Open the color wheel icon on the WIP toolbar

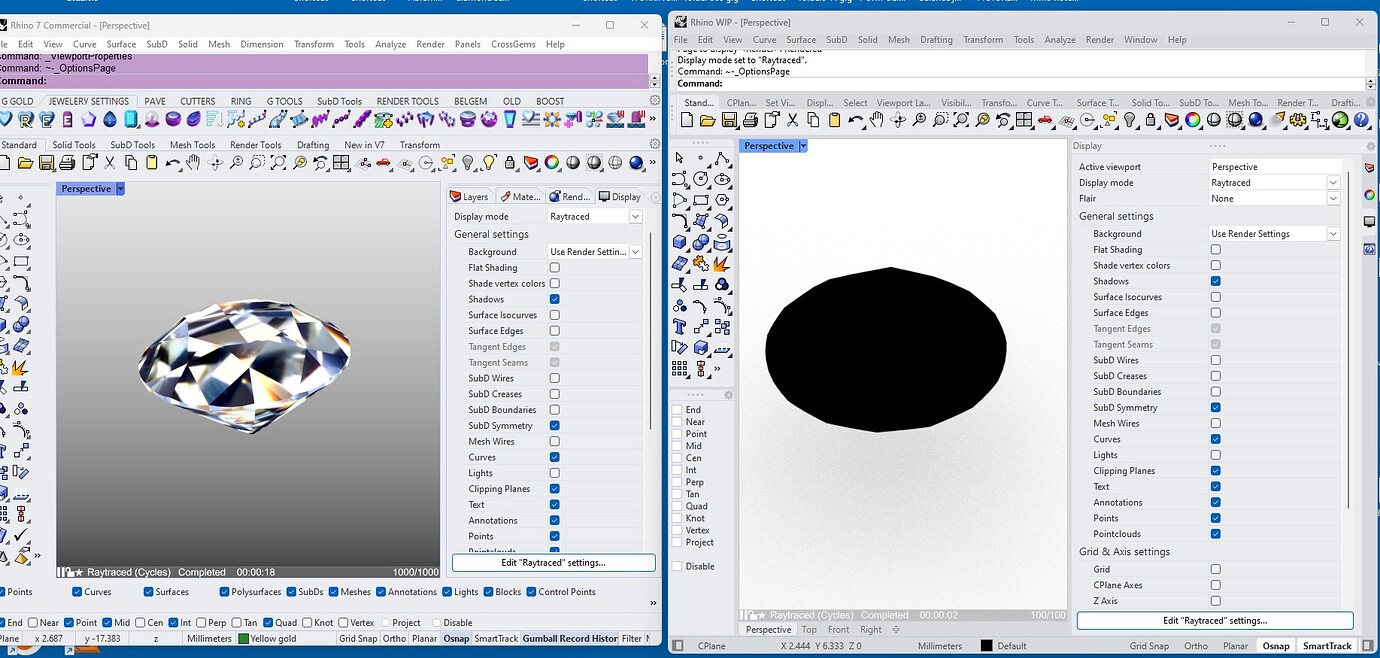[1193, 120]
